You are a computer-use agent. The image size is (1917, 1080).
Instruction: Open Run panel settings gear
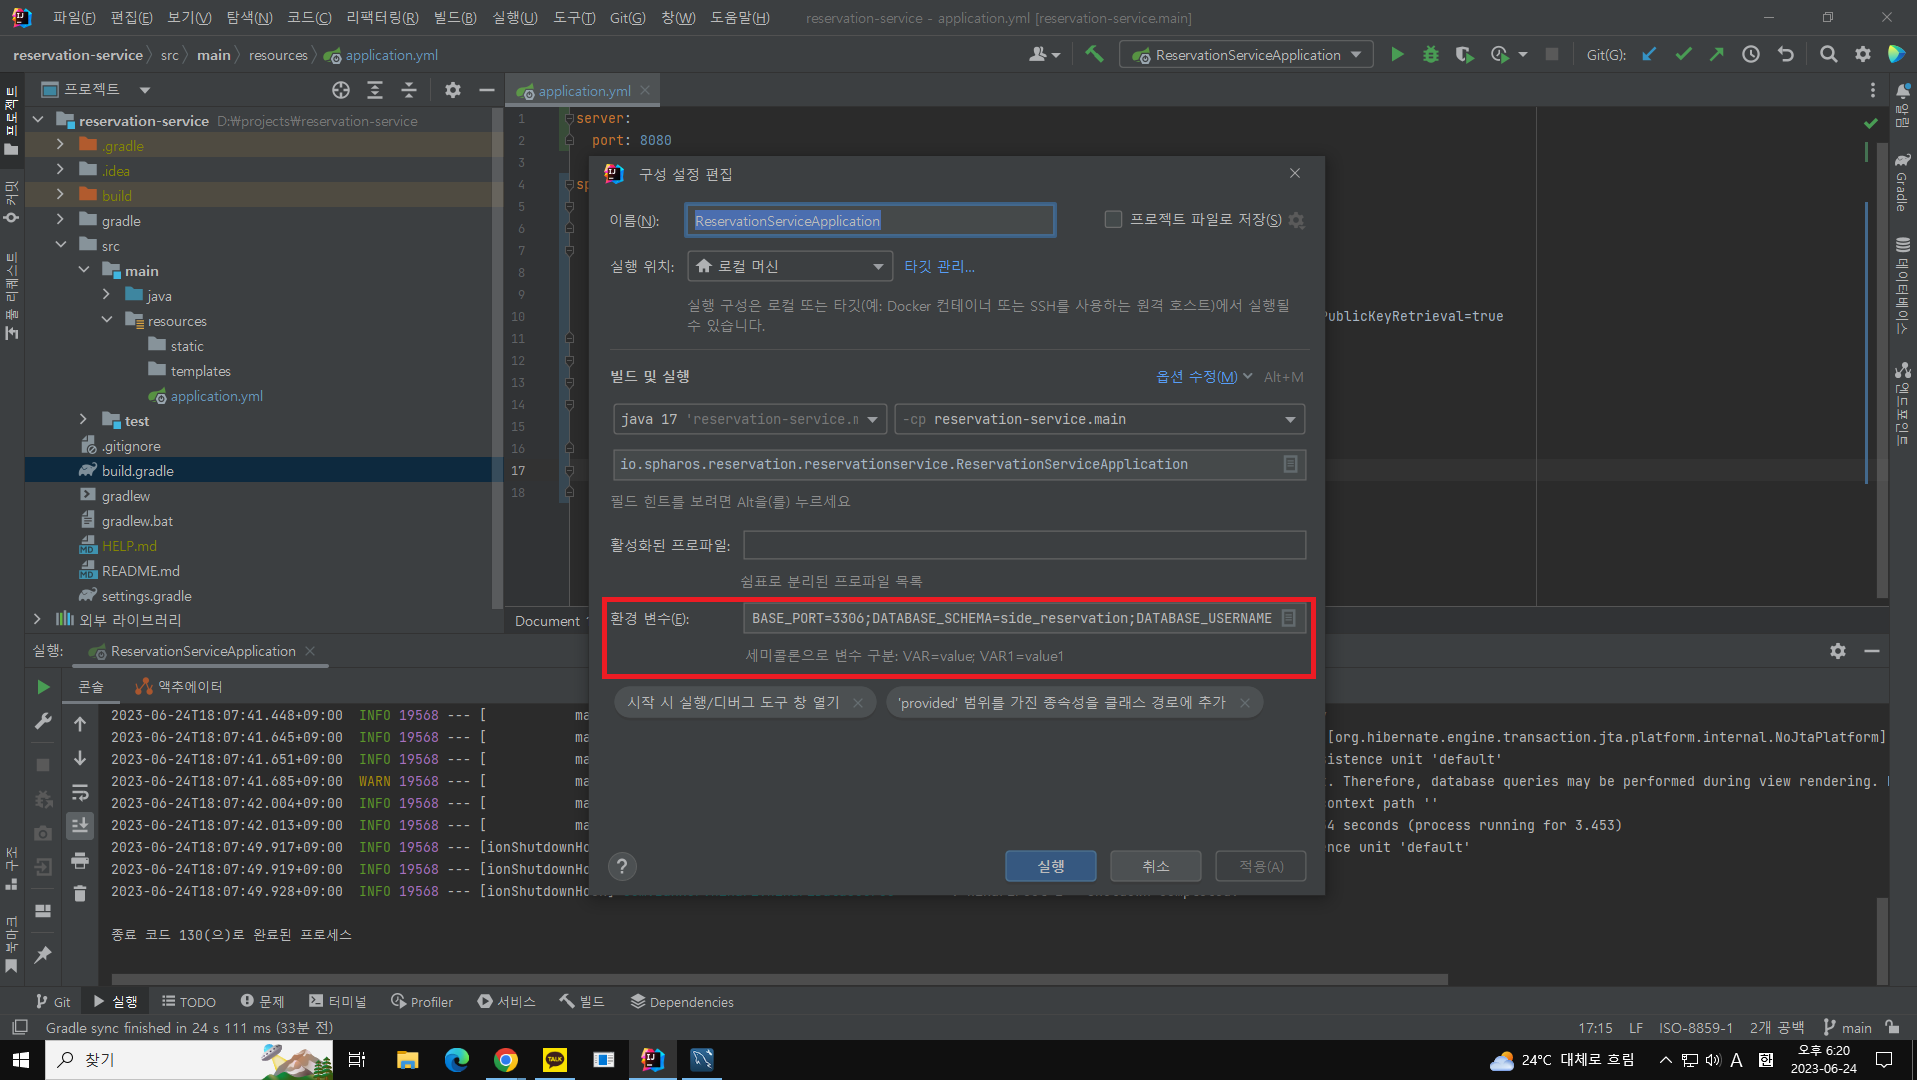1838,651
